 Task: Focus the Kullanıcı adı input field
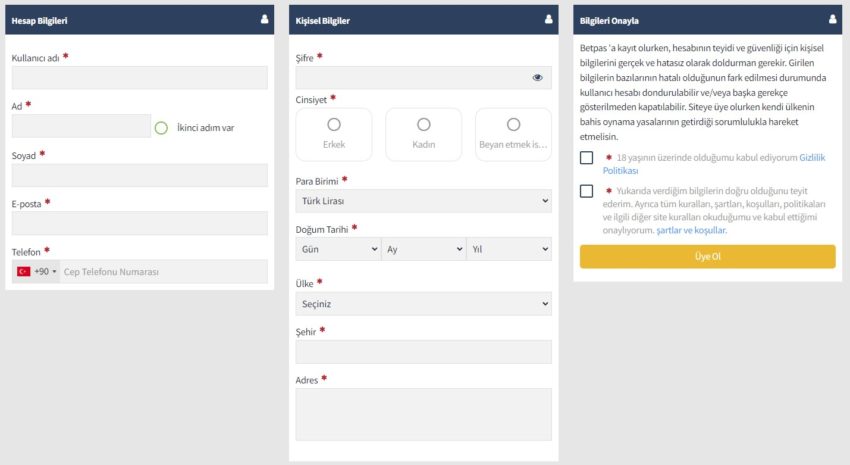[x=140, y=78]
